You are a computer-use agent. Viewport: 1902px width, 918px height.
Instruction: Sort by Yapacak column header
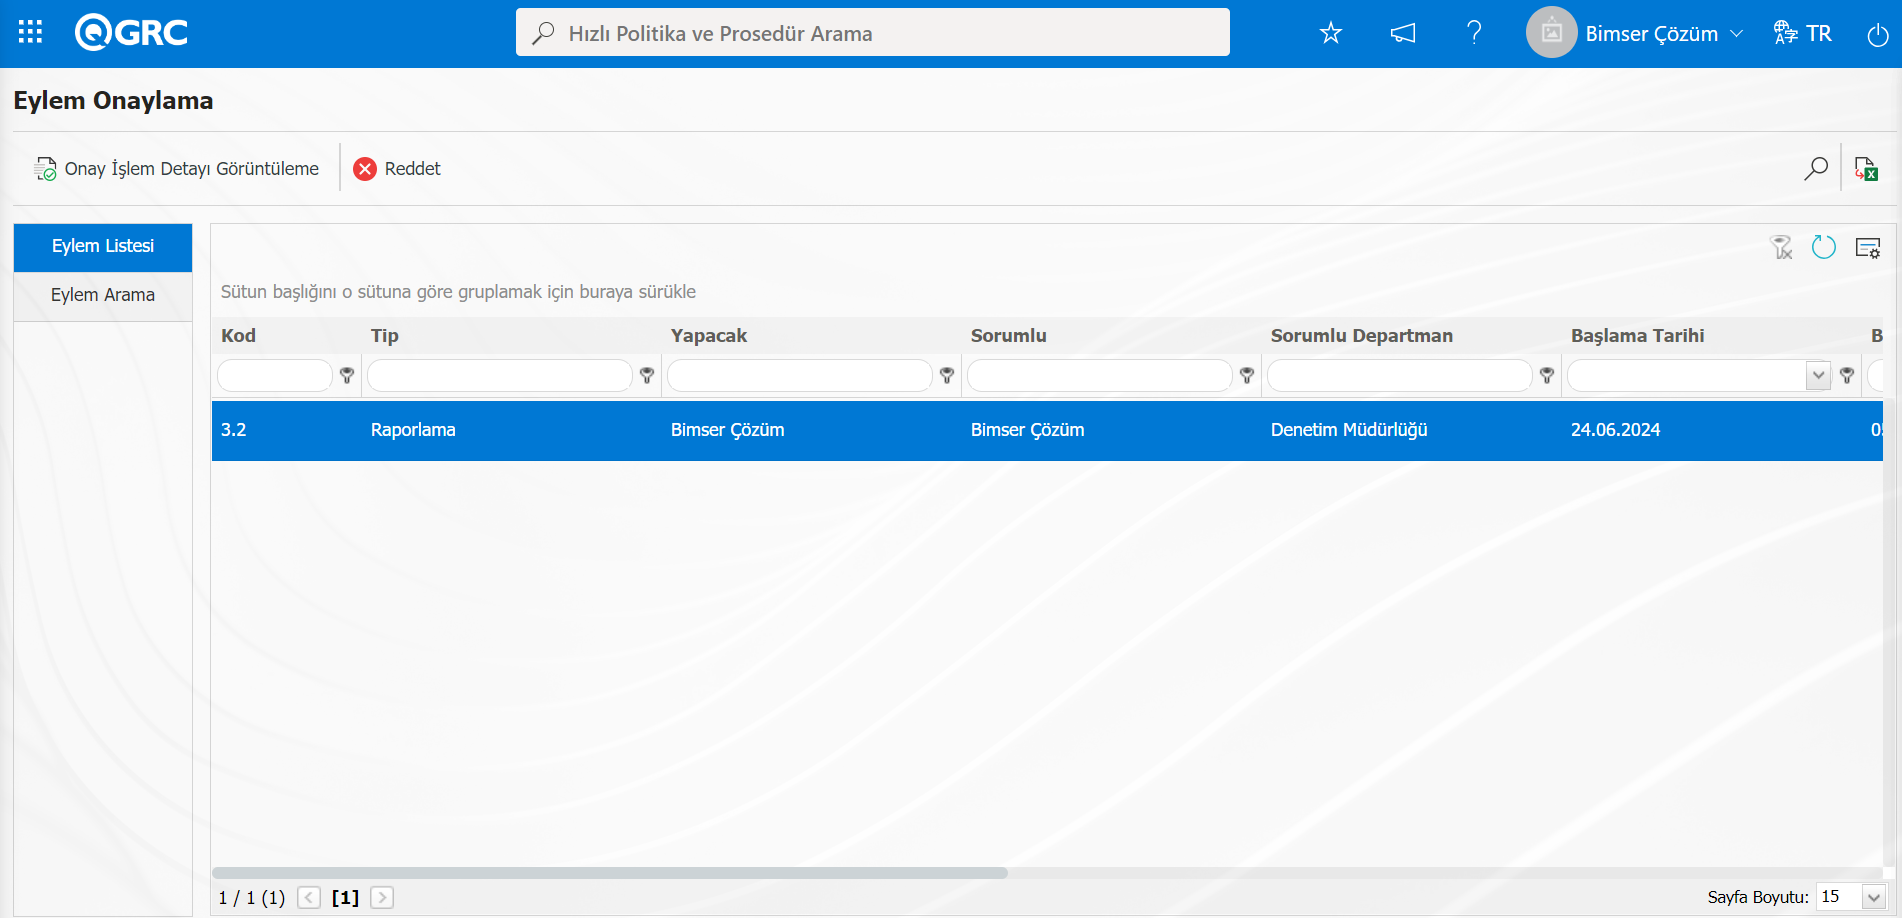[x=708, y=335]
